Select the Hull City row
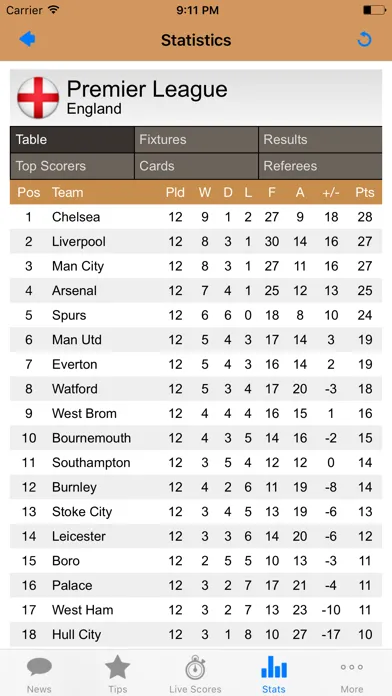 196,634
